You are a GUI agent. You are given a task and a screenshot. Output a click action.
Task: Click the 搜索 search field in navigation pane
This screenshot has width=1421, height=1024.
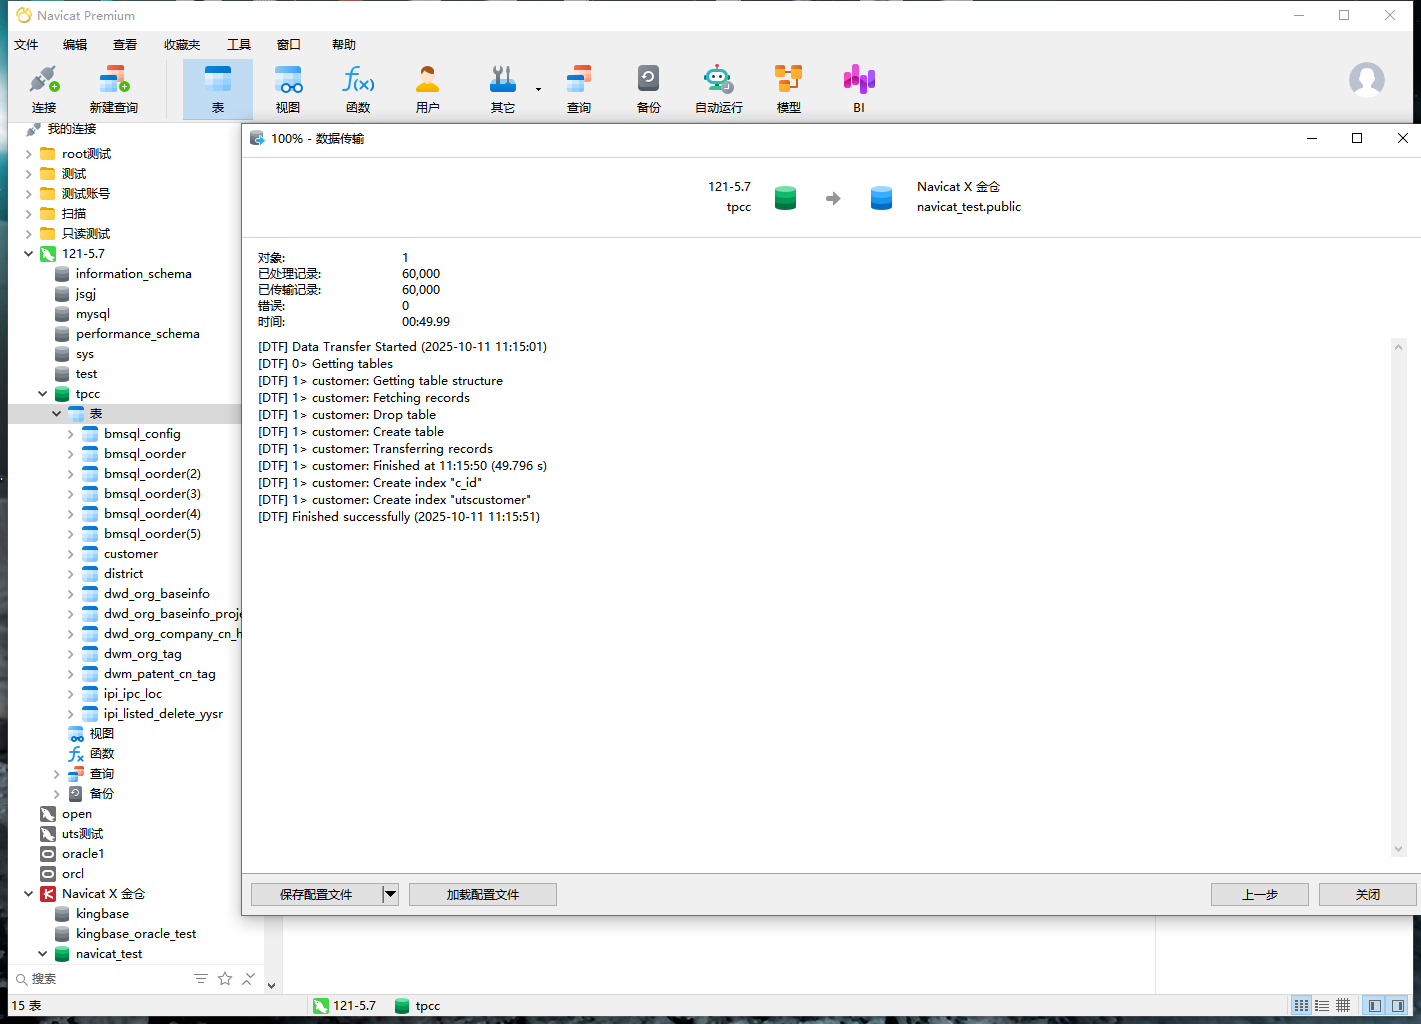(x=100, y=979)
